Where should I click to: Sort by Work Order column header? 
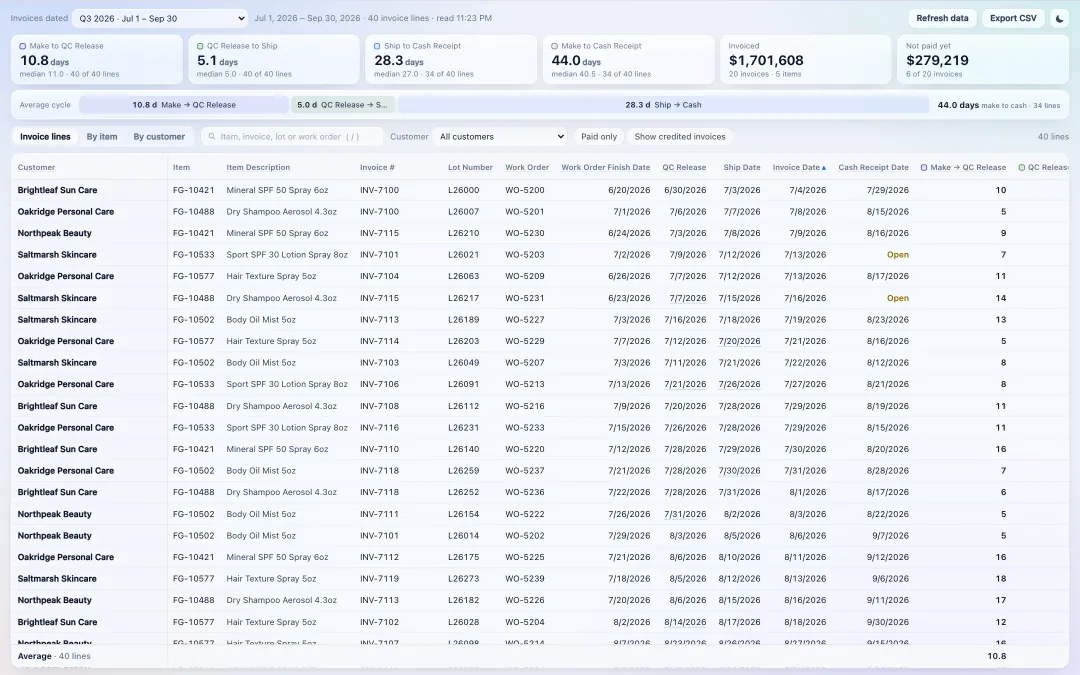tap(527, 167)
